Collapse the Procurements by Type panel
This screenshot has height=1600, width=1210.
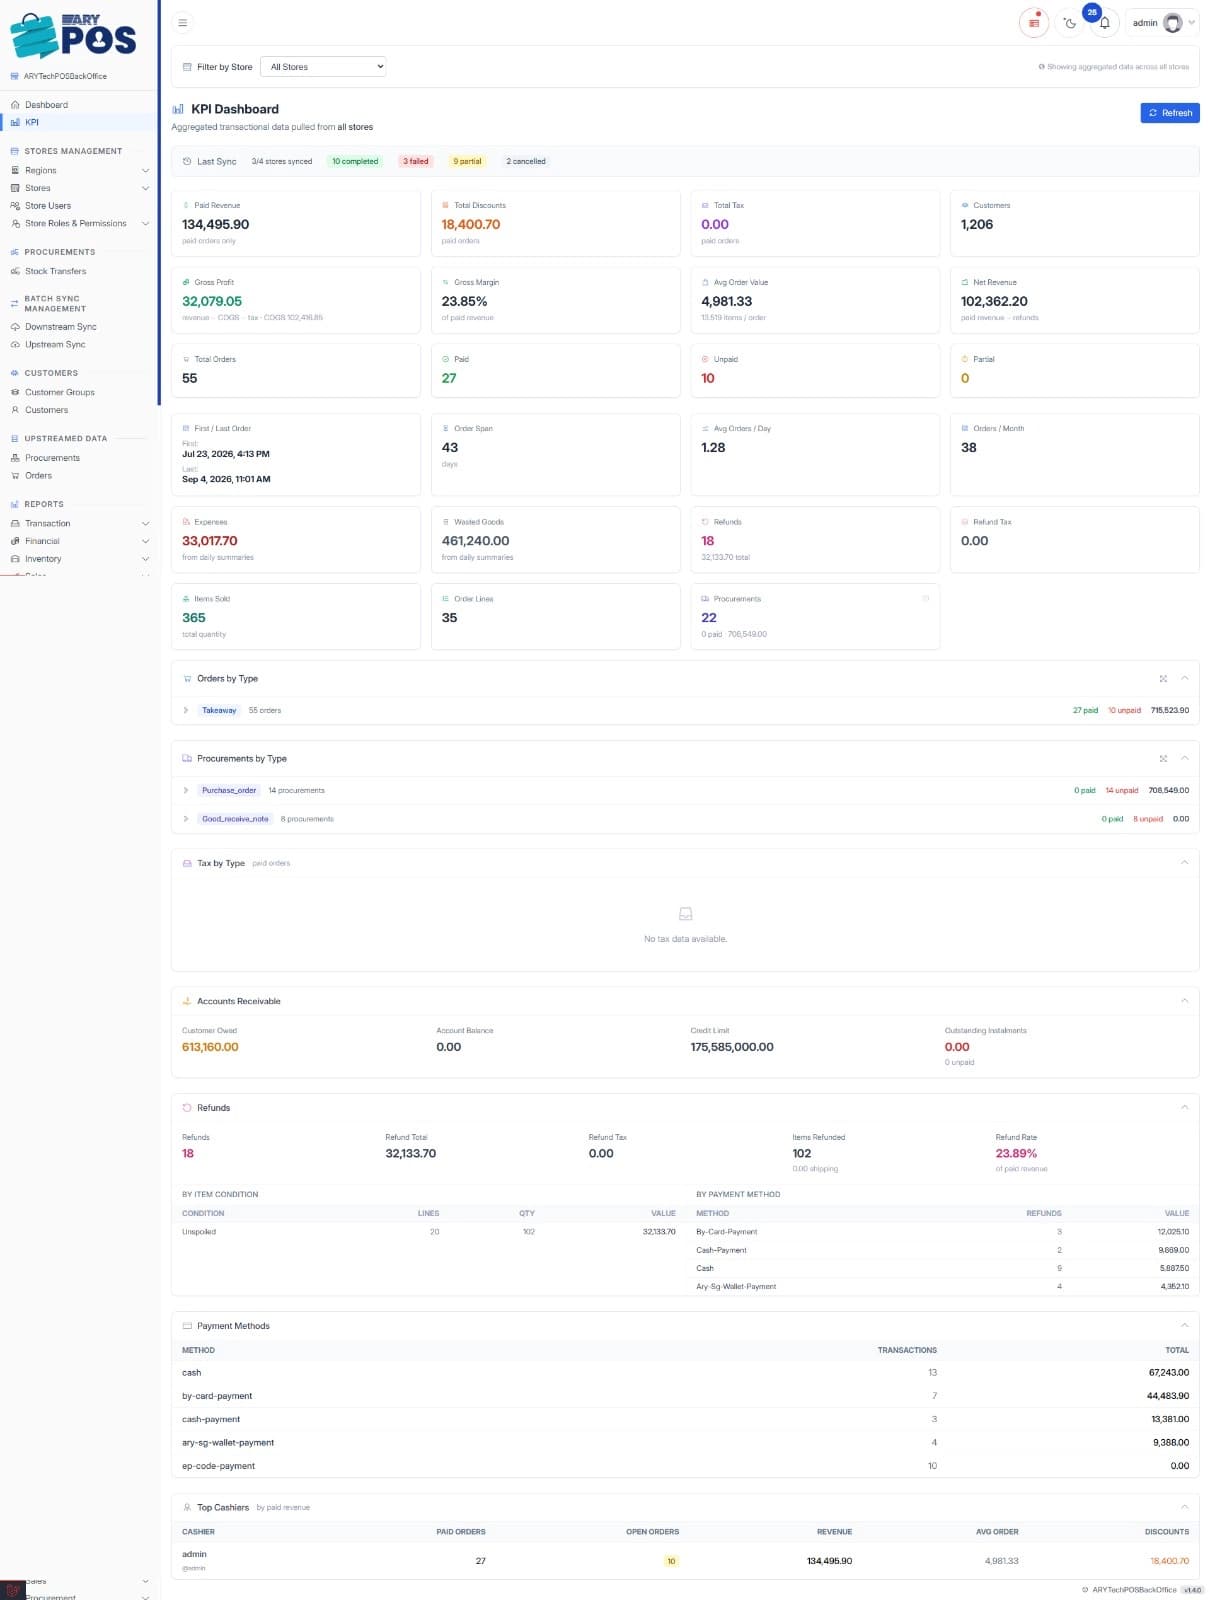click(1185, 758)
